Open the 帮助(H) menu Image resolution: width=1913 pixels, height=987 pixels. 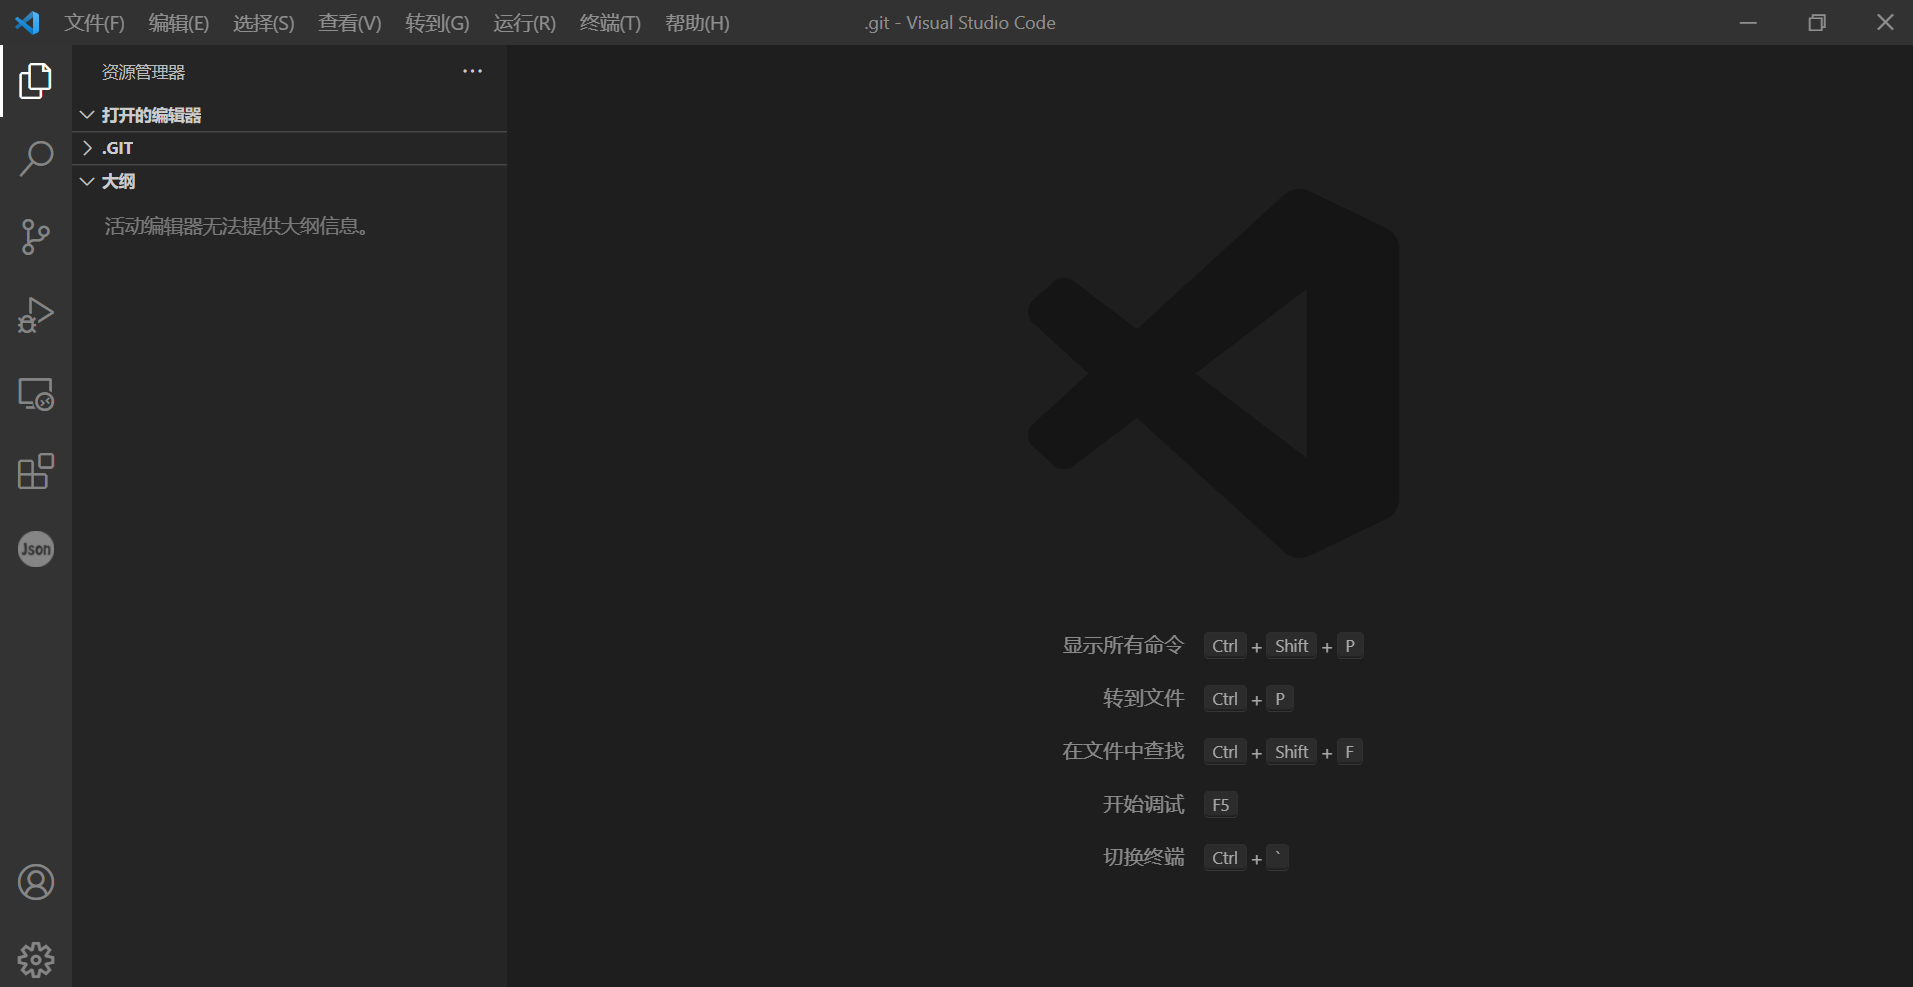click(697, 23)
